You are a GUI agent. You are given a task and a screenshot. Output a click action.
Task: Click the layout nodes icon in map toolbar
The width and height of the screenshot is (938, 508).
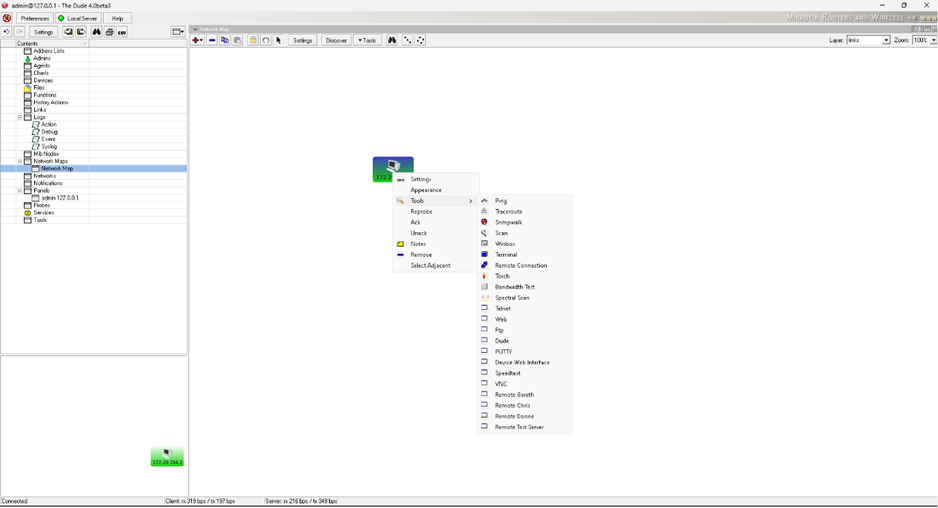pos(407,40)
